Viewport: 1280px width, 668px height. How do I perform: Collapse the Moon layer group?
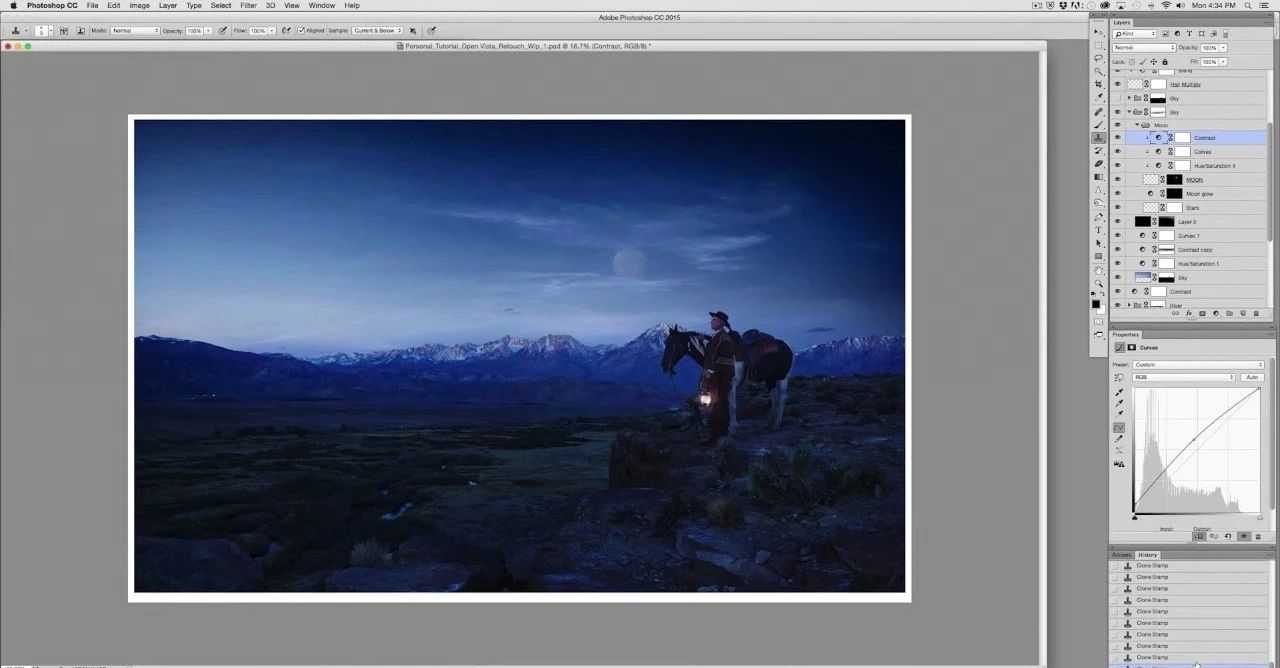coord(1135,125)
